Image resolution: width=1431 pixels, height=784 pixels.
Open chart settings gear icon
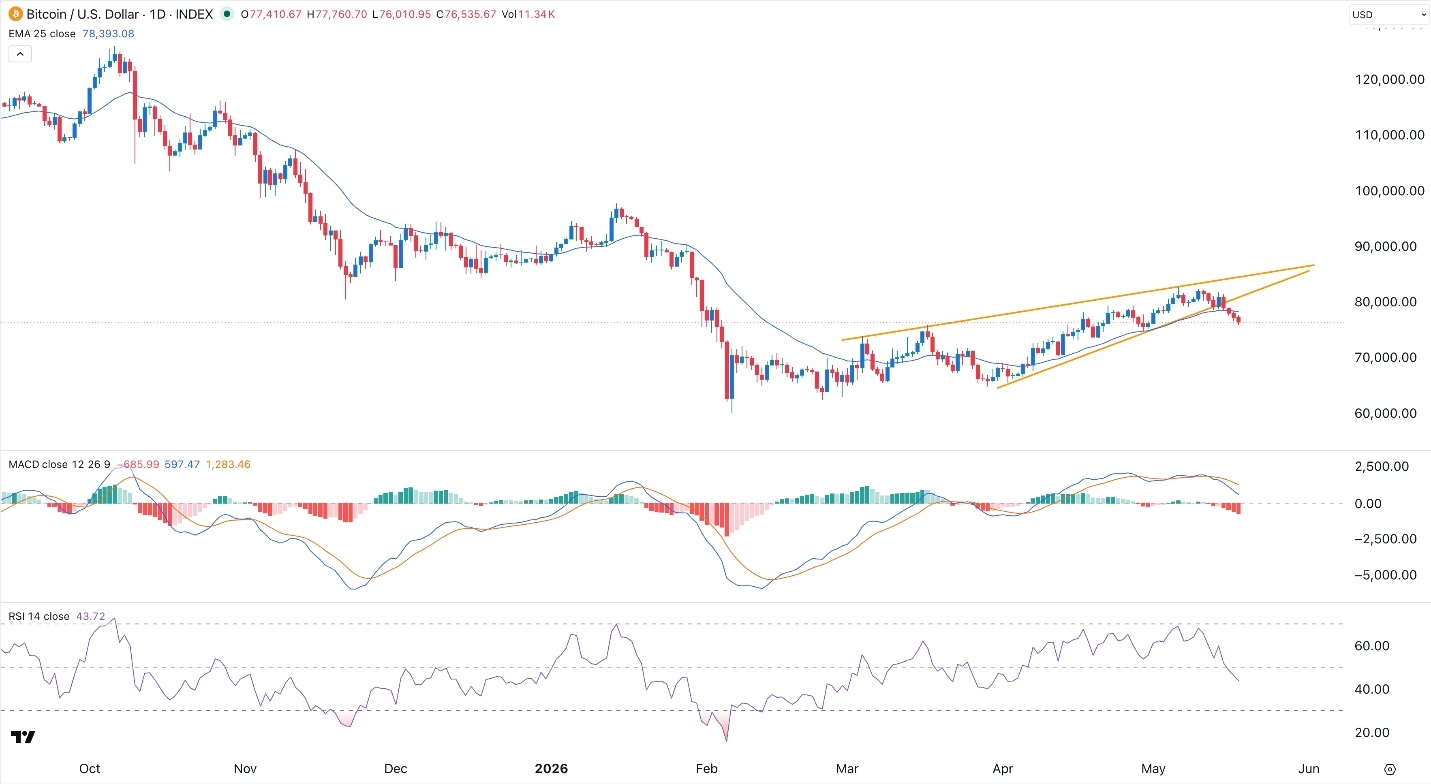click(1389, 769)
